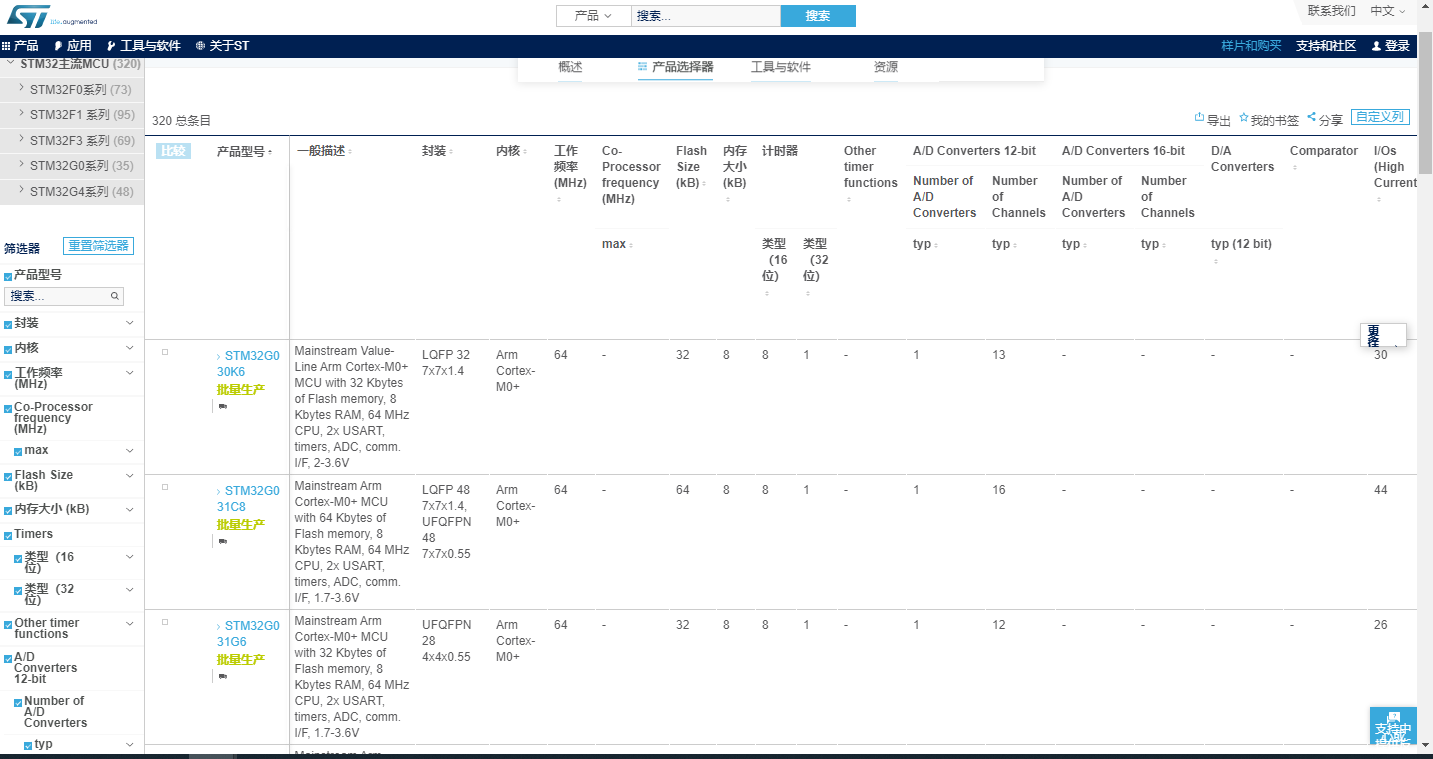Open the STM32G030K6 product link
This screenshot has width=1433, height=759.
coord(248,363)
